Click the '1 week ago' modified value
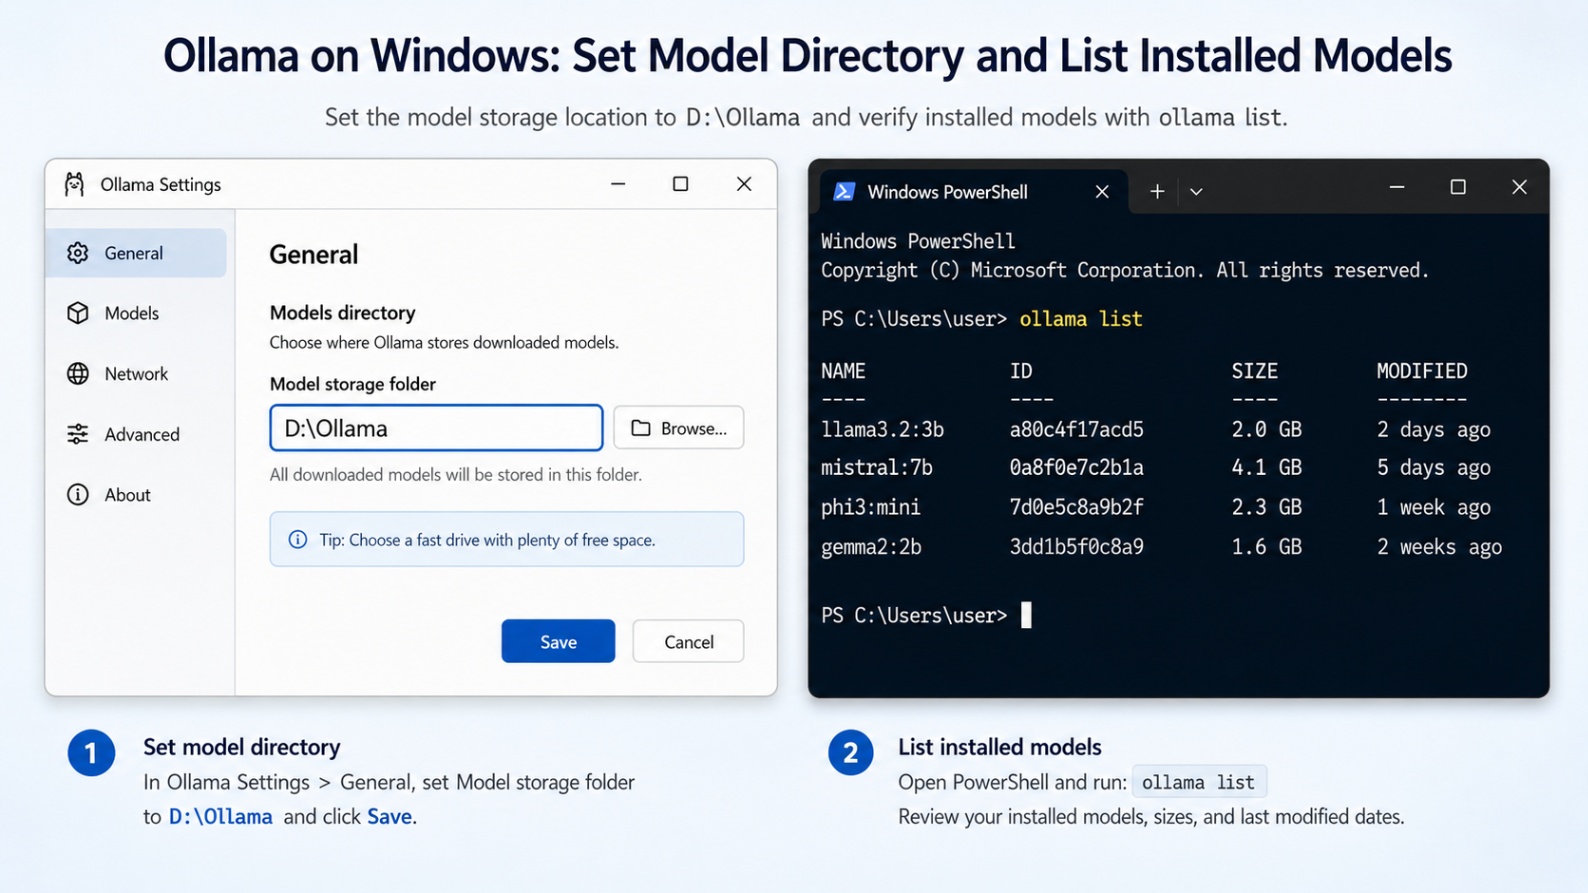 (x=1434, y=507)
